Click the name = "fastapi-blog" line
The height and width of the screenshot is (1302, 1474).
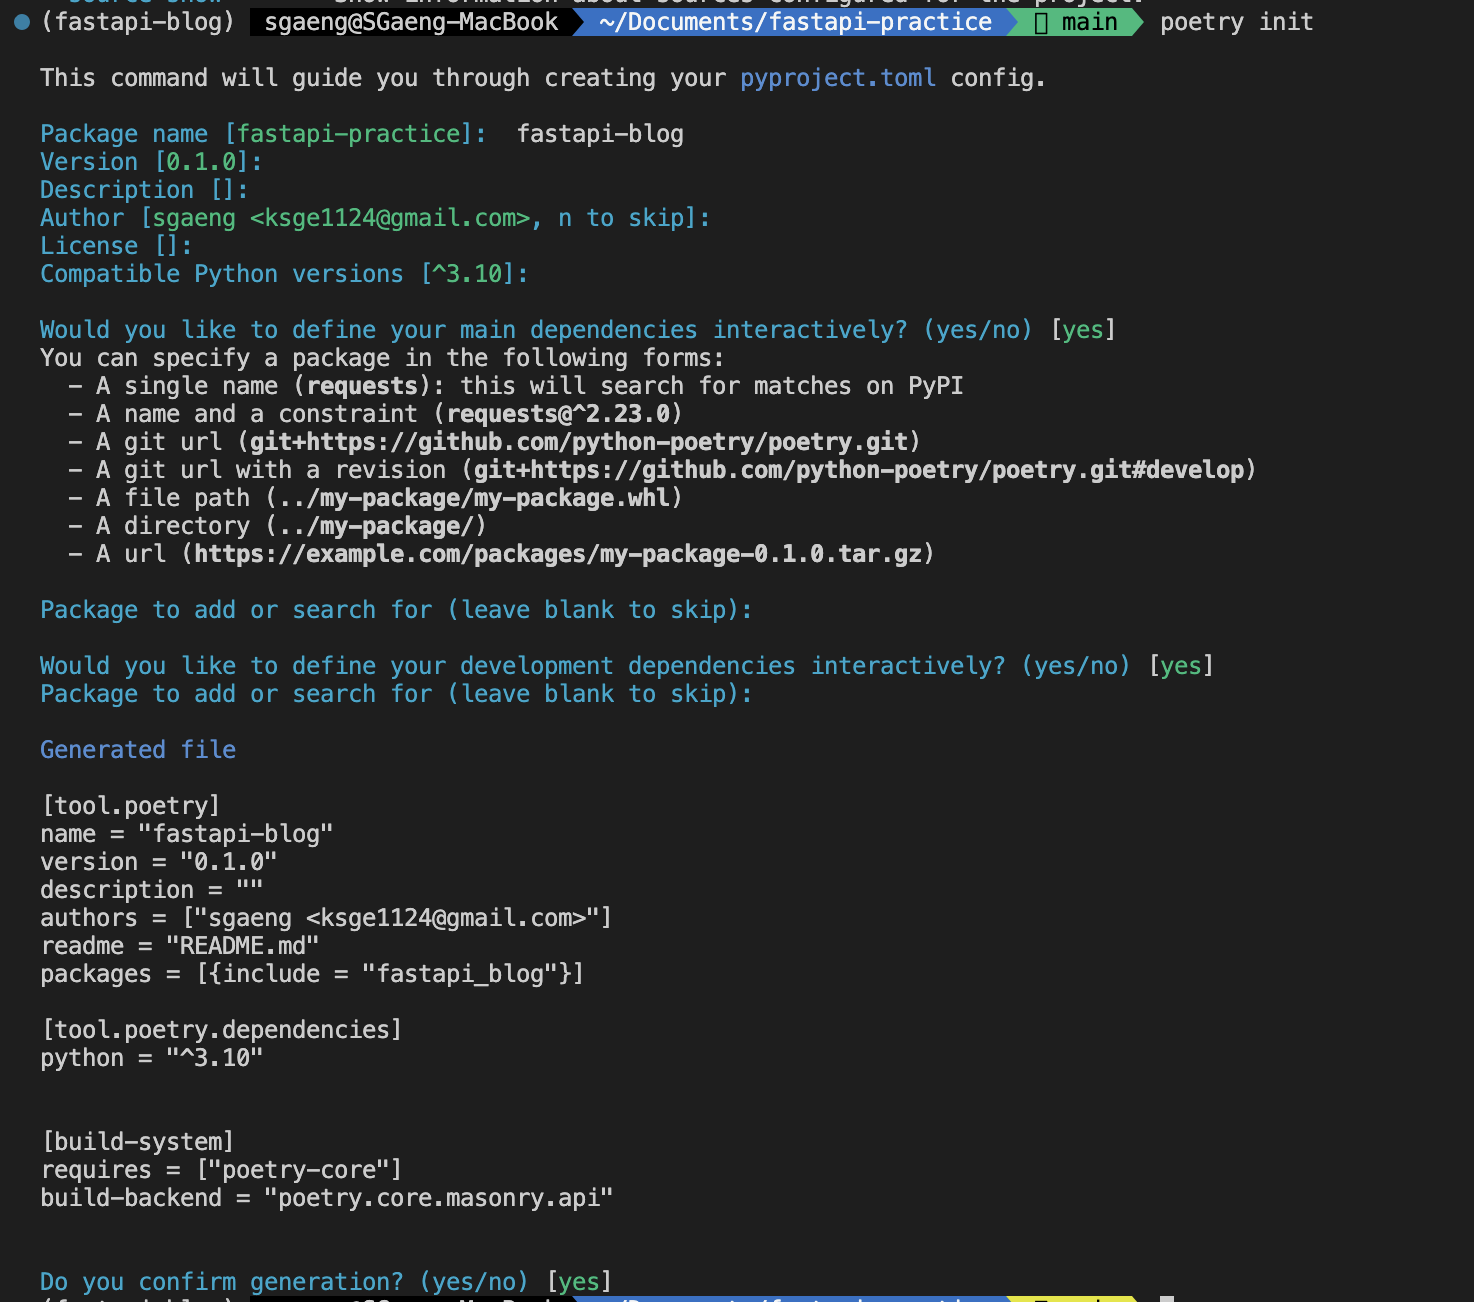pyautogui.click(x=186, y=834)
